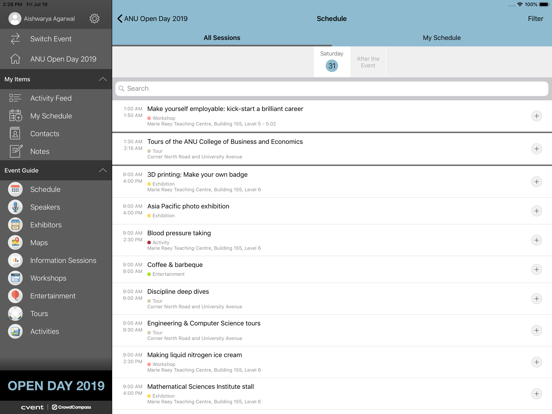The image size is (552, 414).
Task: Open 'Engineering & Computer Science tours' session
Action: [x=203, y=323]
